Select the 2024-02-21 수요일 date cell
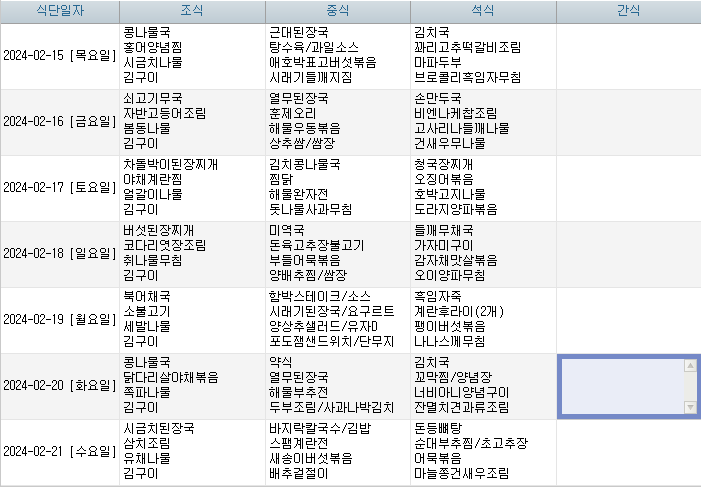Screen dimensions: 701x488 [60, 452]
